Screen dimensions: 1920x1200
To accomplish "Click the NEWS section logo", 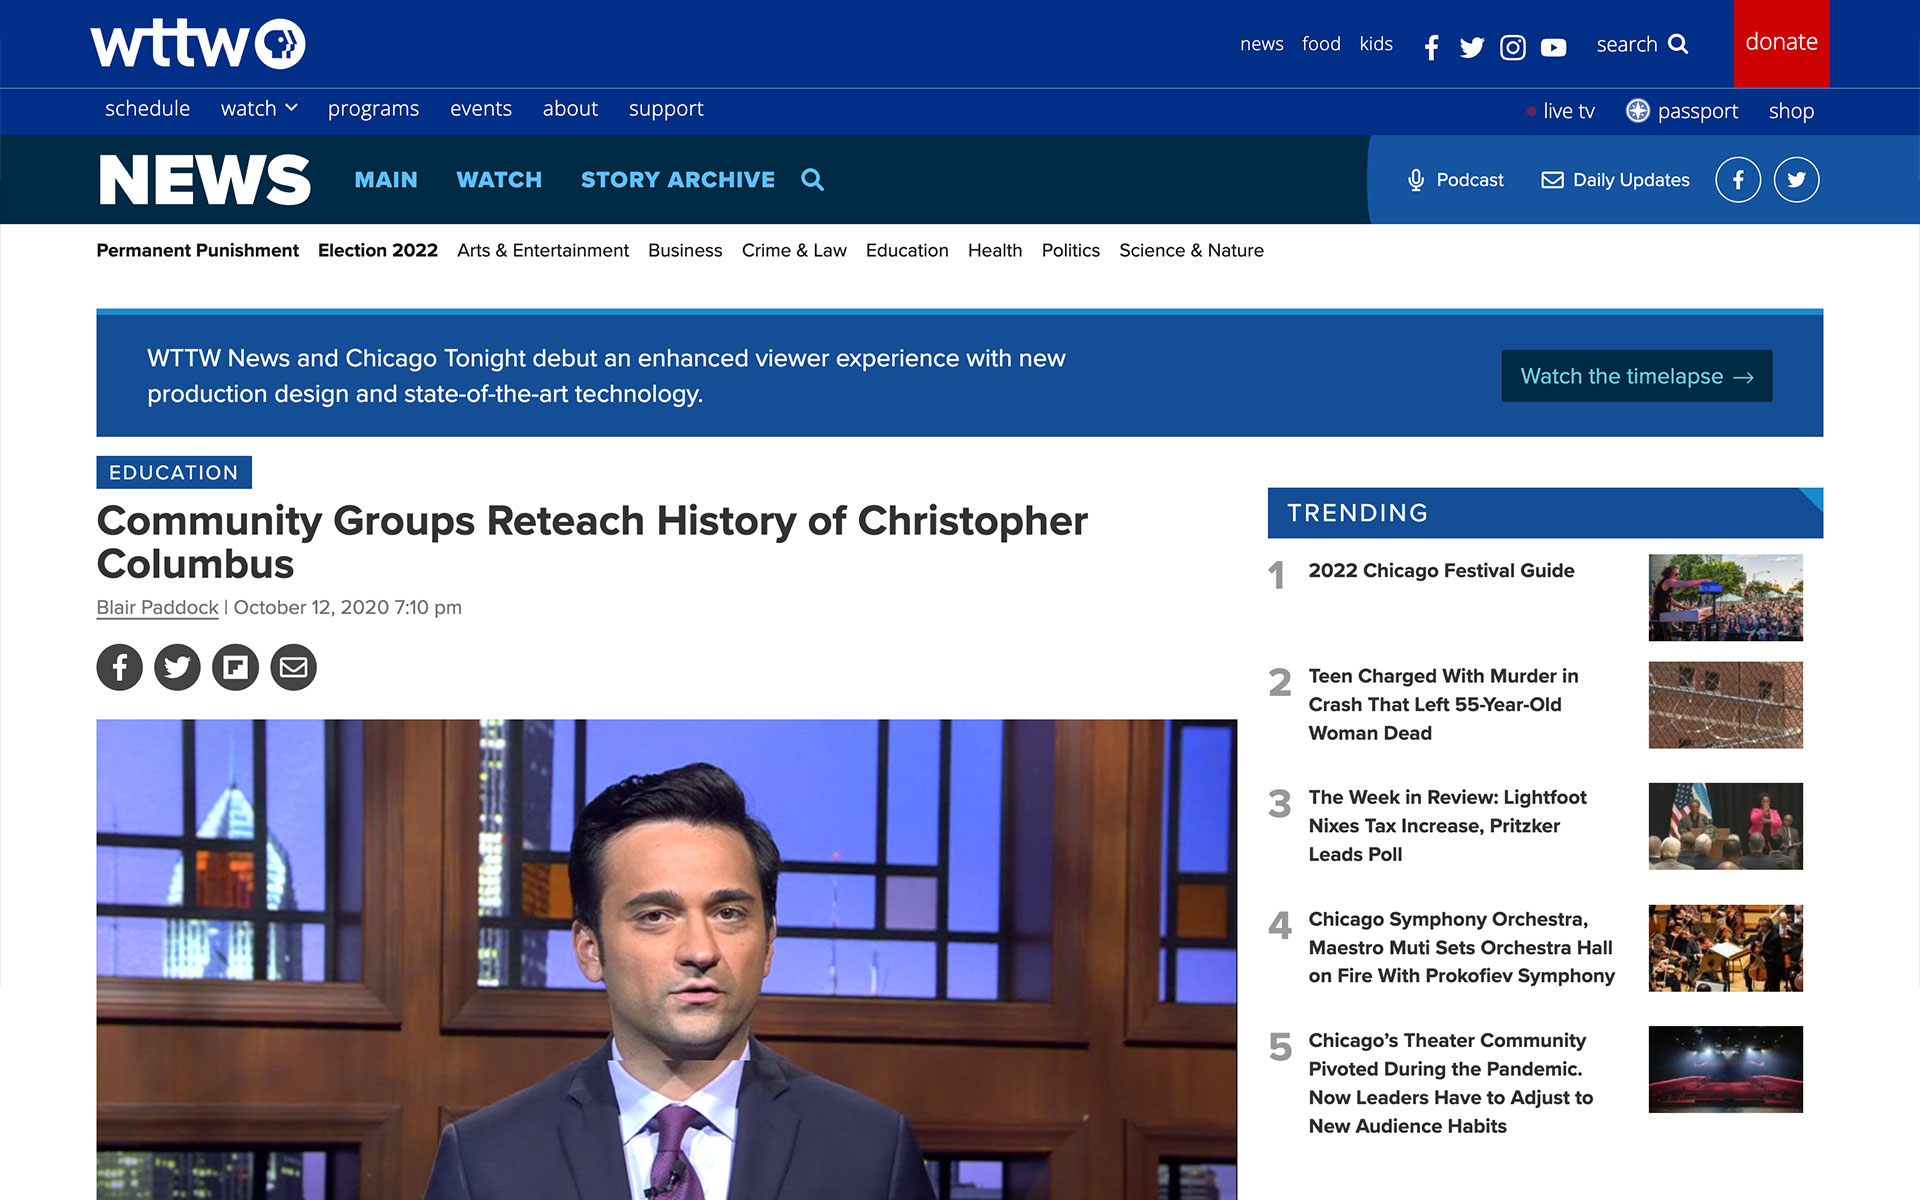I will tap(205, 180).
